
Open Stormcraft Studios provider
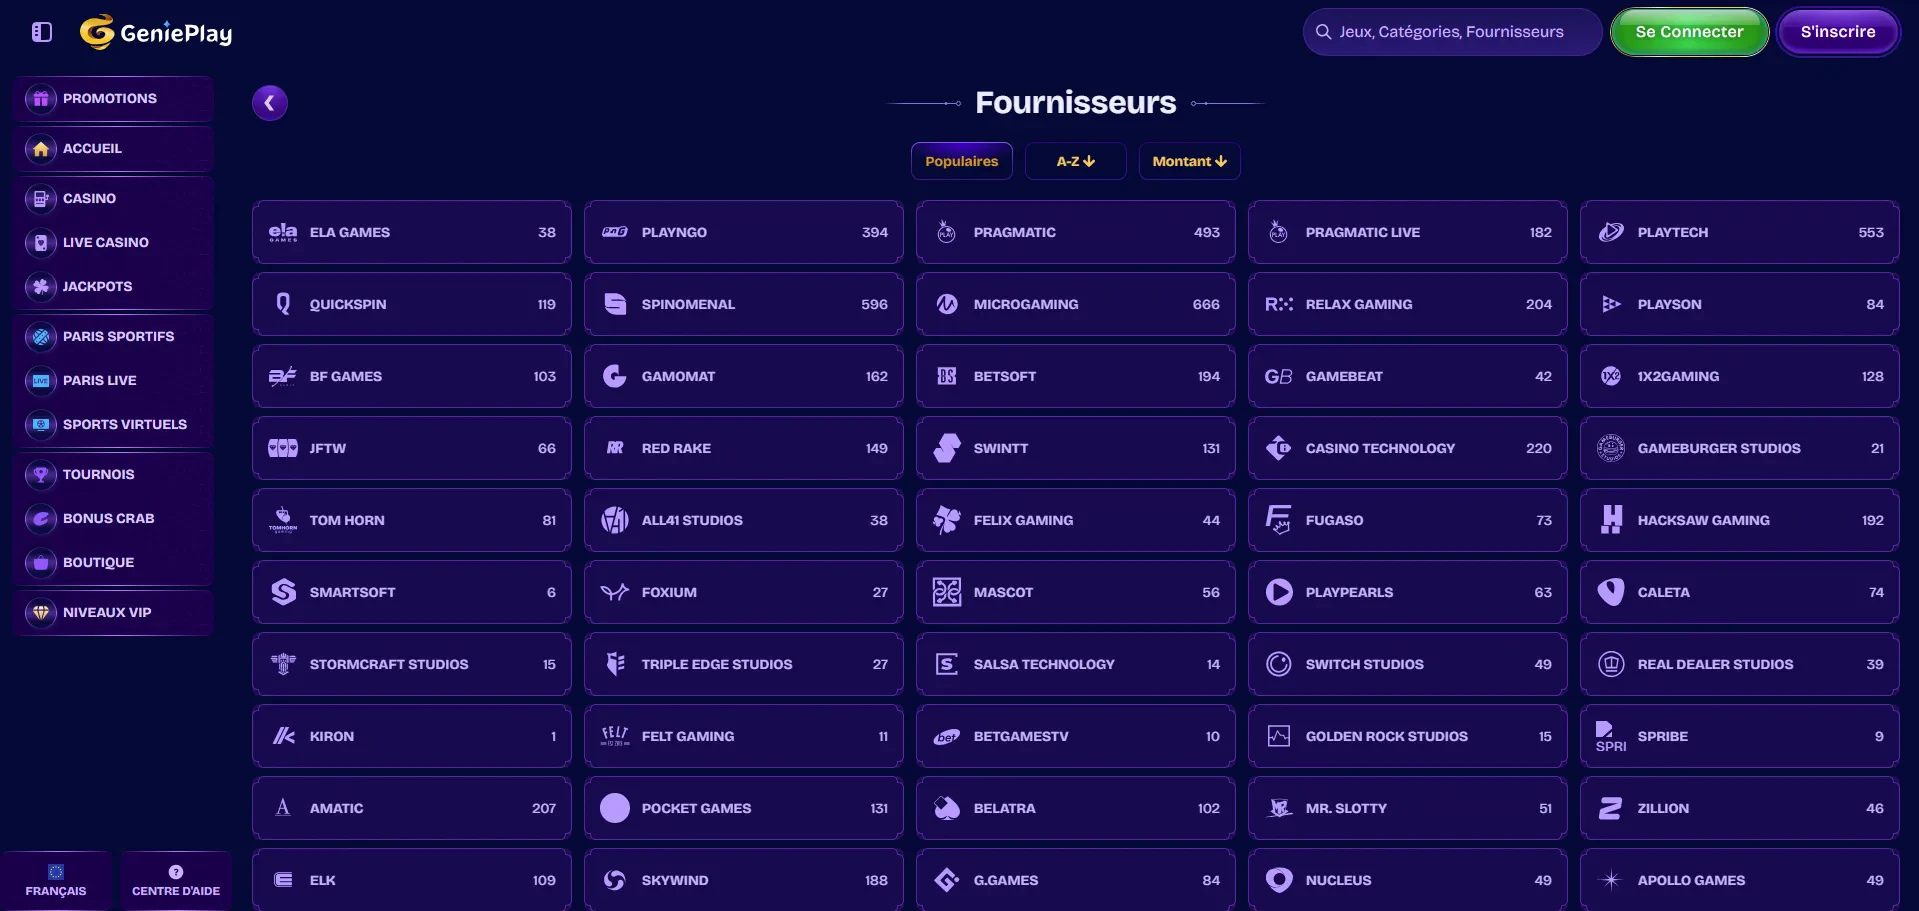click(x=412, y=664)
